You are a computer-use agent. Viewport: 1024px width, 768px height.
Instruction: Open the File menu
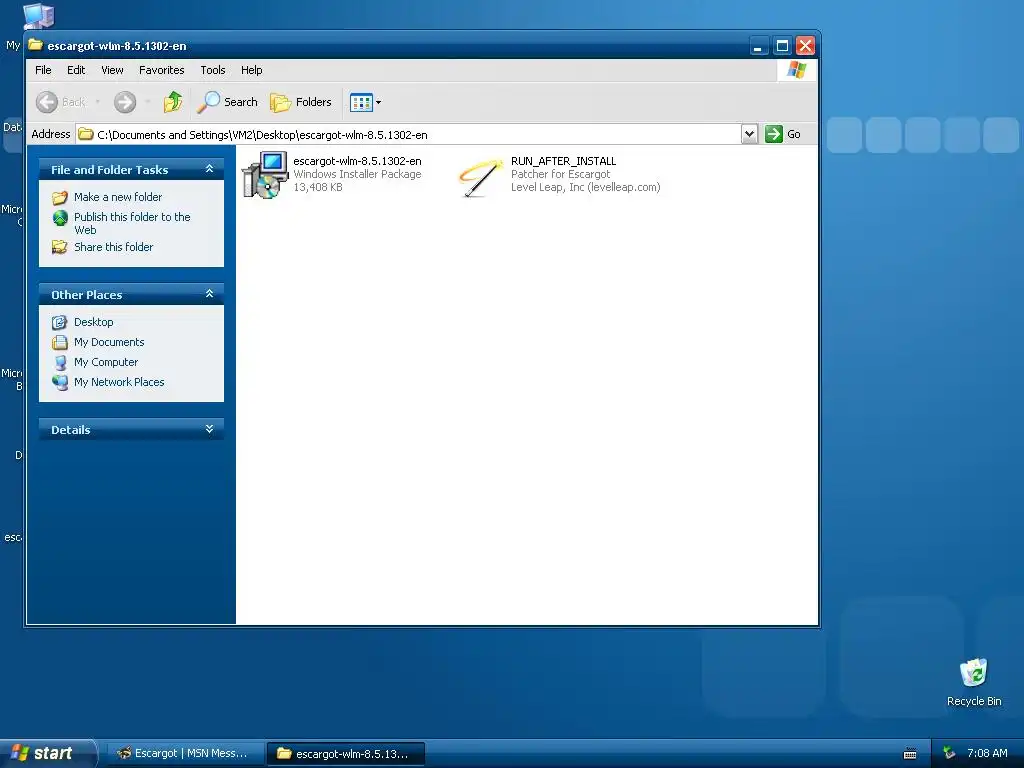click(x=43, y=70)
